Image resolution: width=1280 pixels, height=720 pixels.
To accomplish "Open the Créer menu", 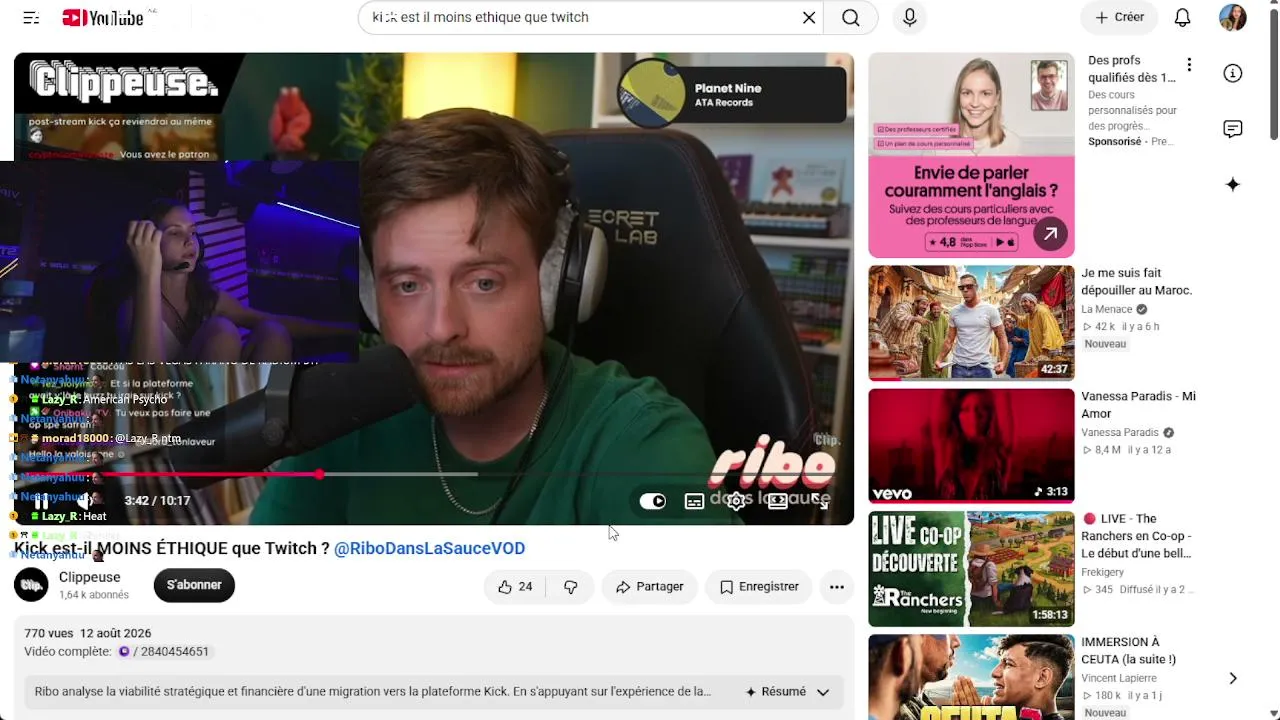I will click(x=1119, y=17).
